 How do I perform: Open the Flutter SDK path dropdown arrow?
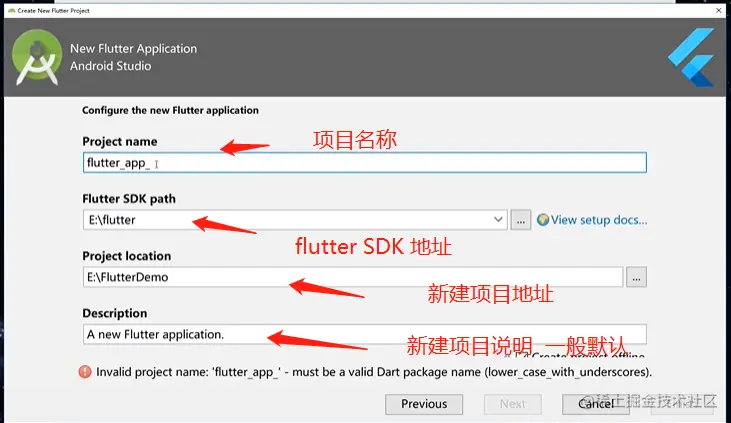[498, 220]
